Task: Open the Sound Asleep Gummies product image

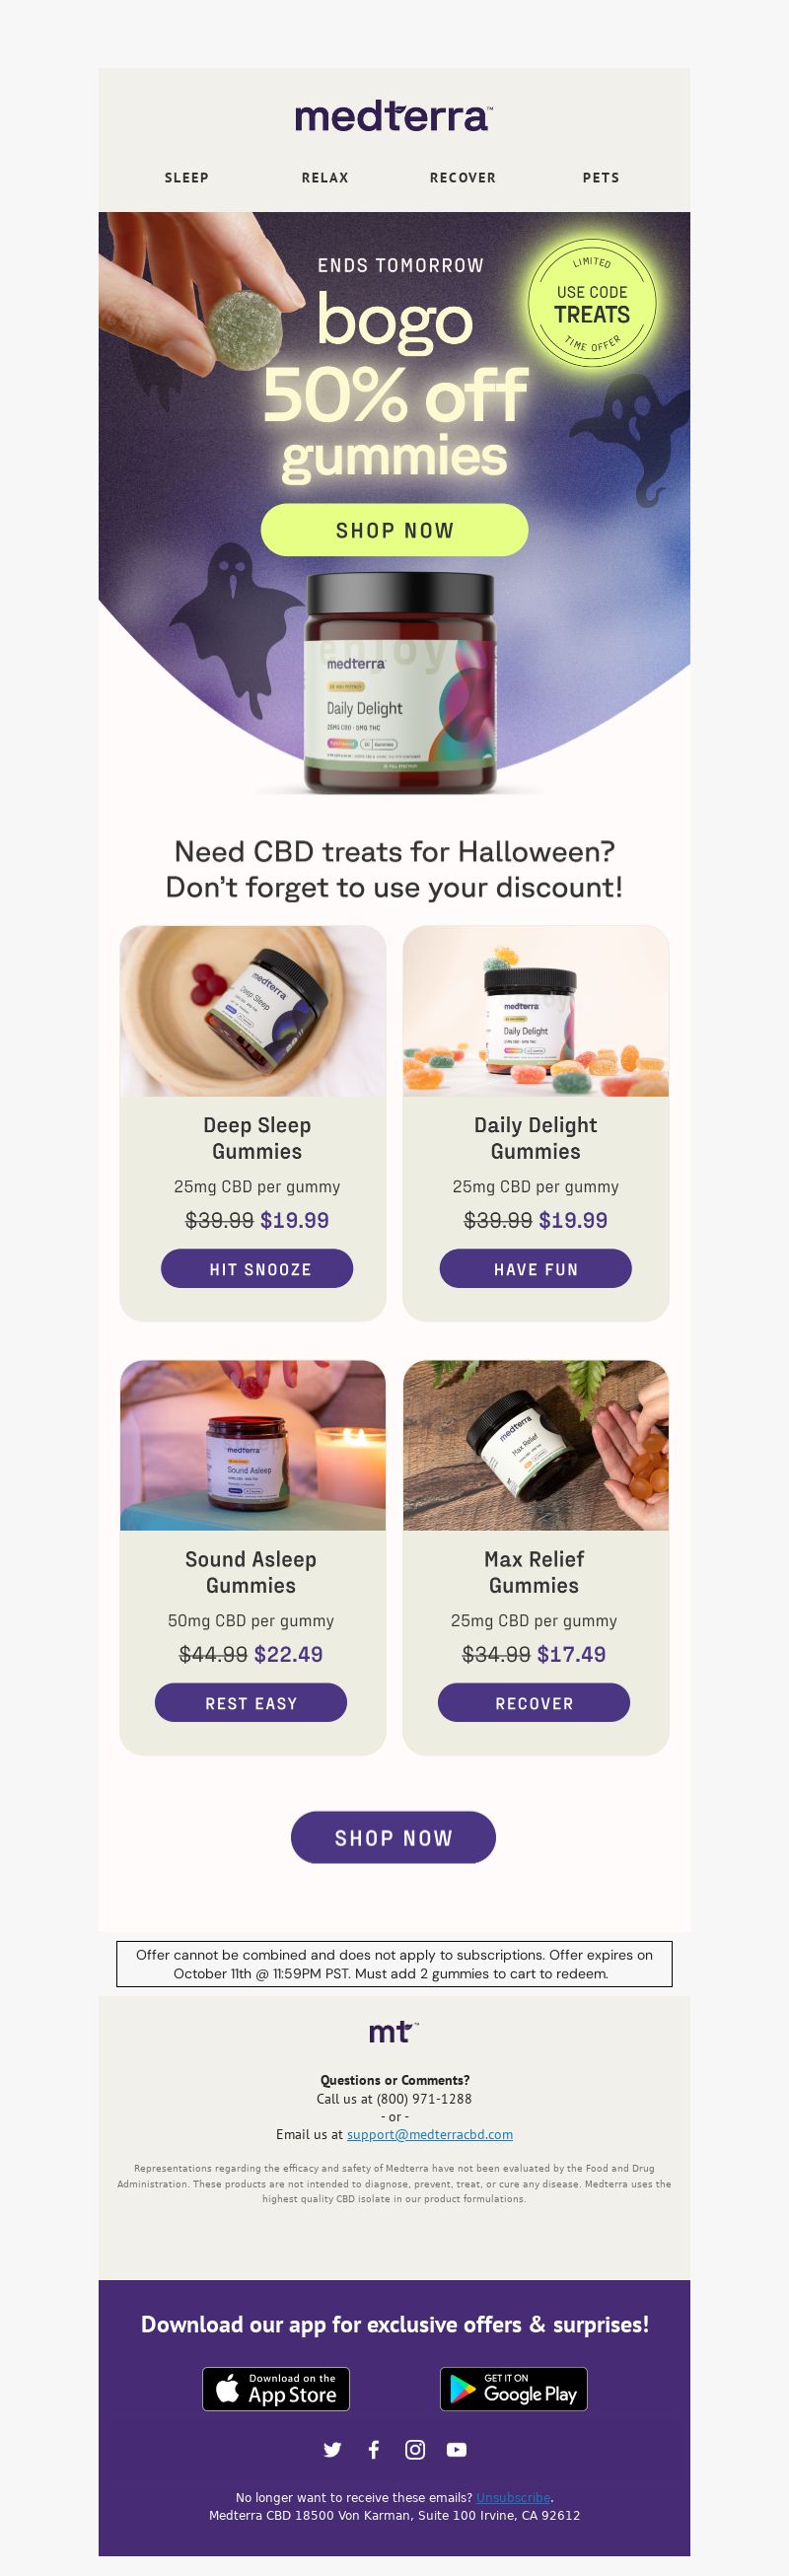Action: click(253, 1444)
